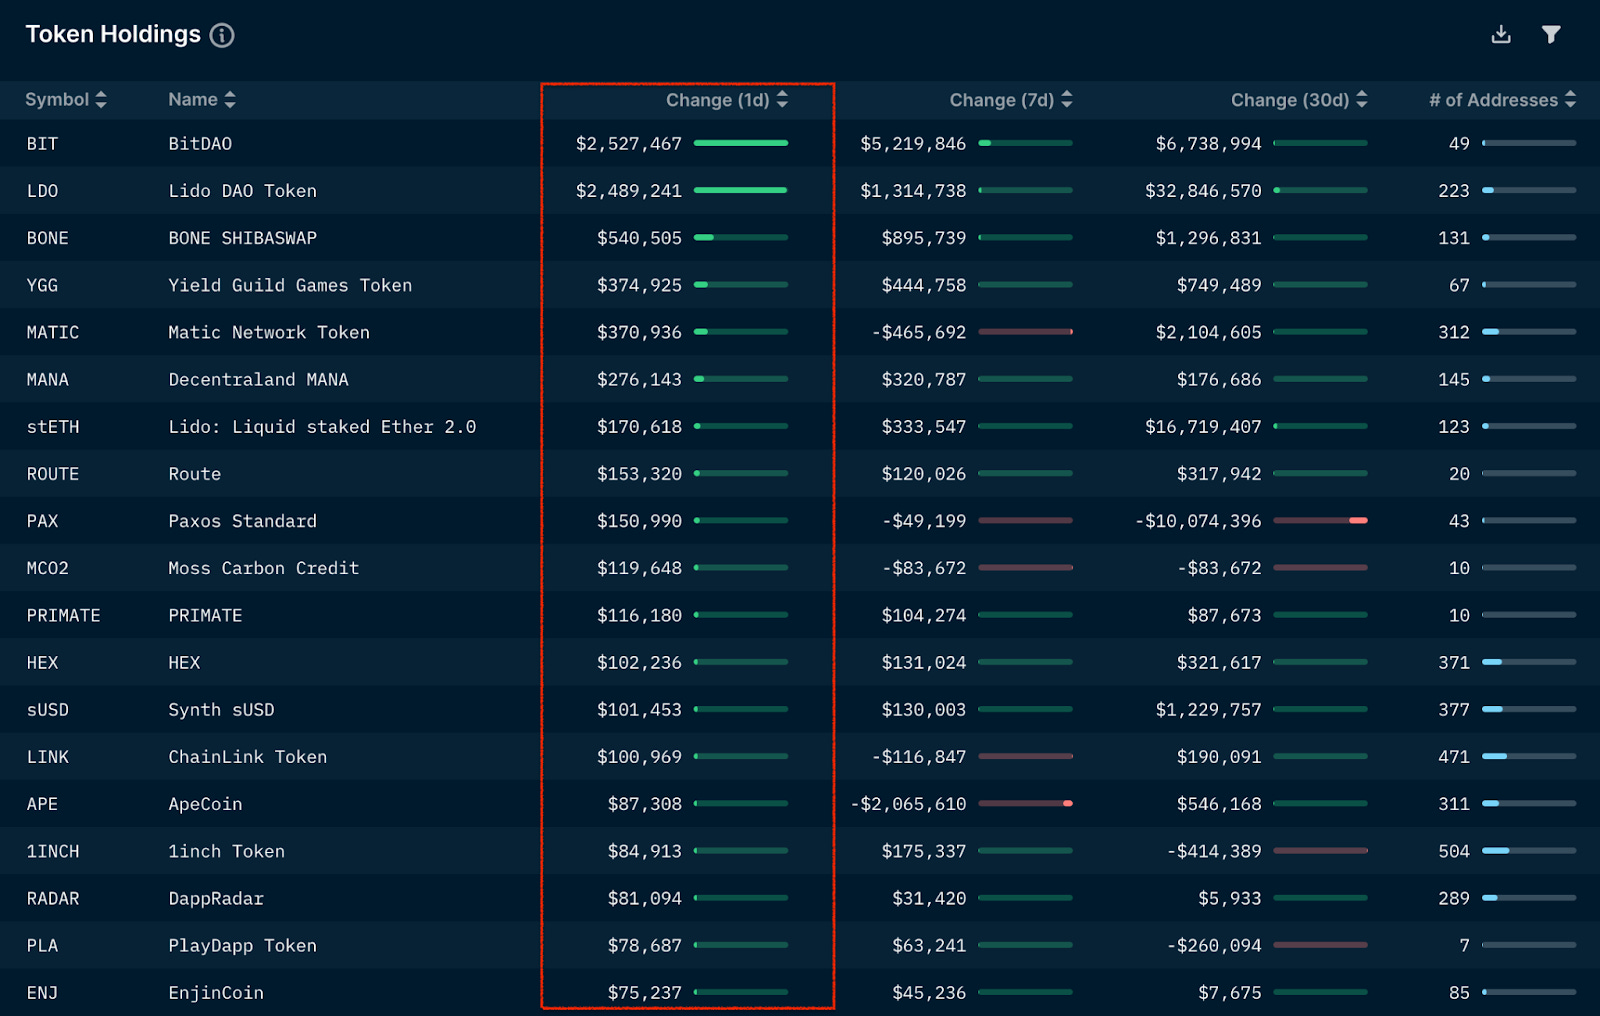This screenshot has width=1600, height=1016.
Task: Click the name BONE SHIBASWAP
Action: (x=243, y=238)
